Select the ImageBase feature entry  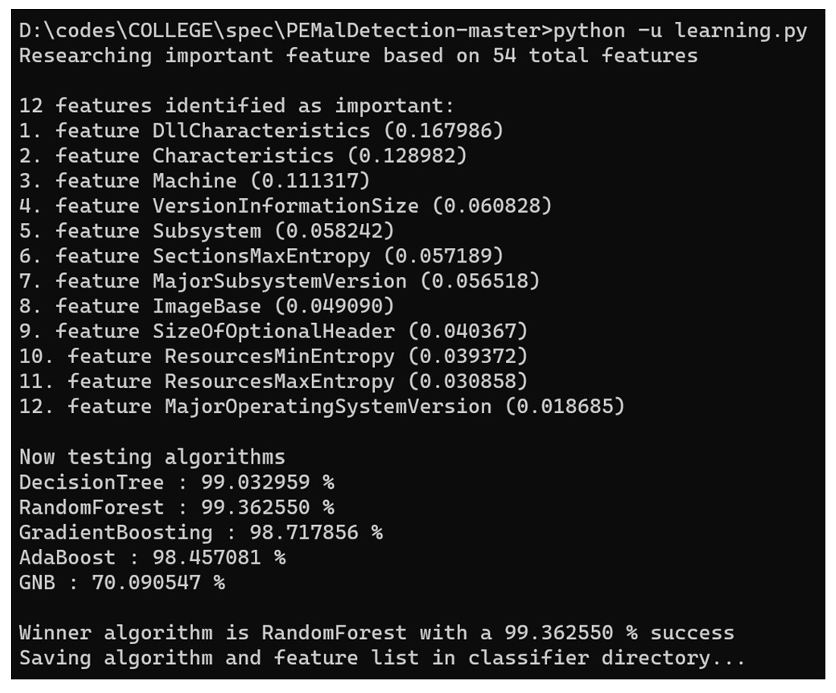click(207, 306)
